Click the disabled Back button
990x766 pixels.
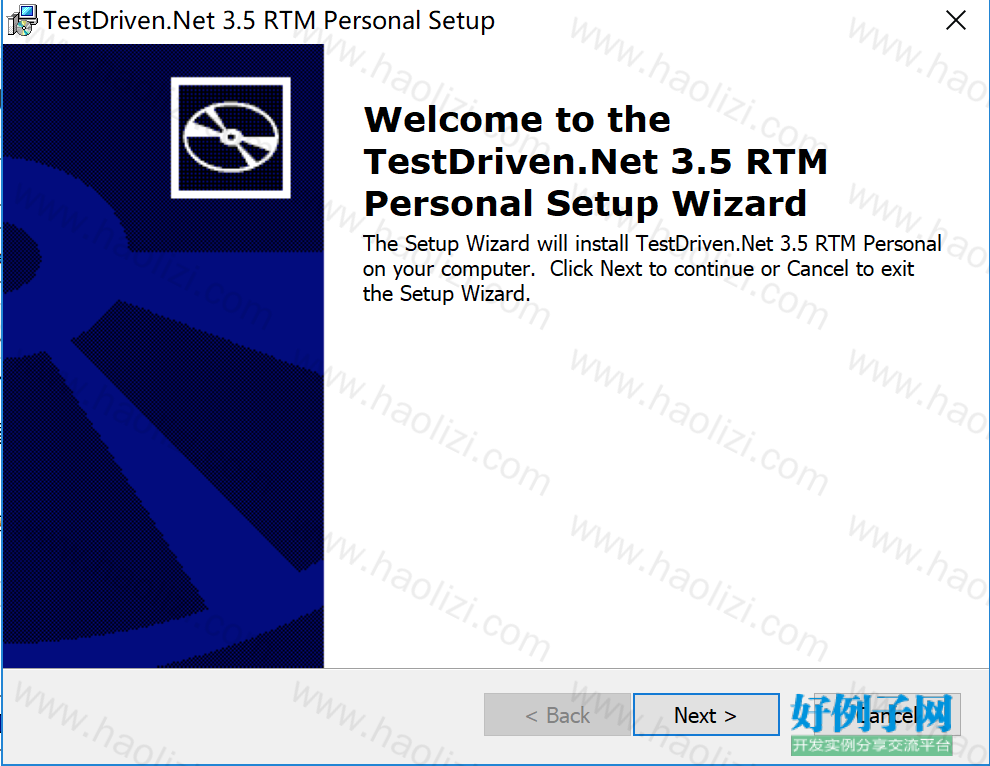point(557,715)
